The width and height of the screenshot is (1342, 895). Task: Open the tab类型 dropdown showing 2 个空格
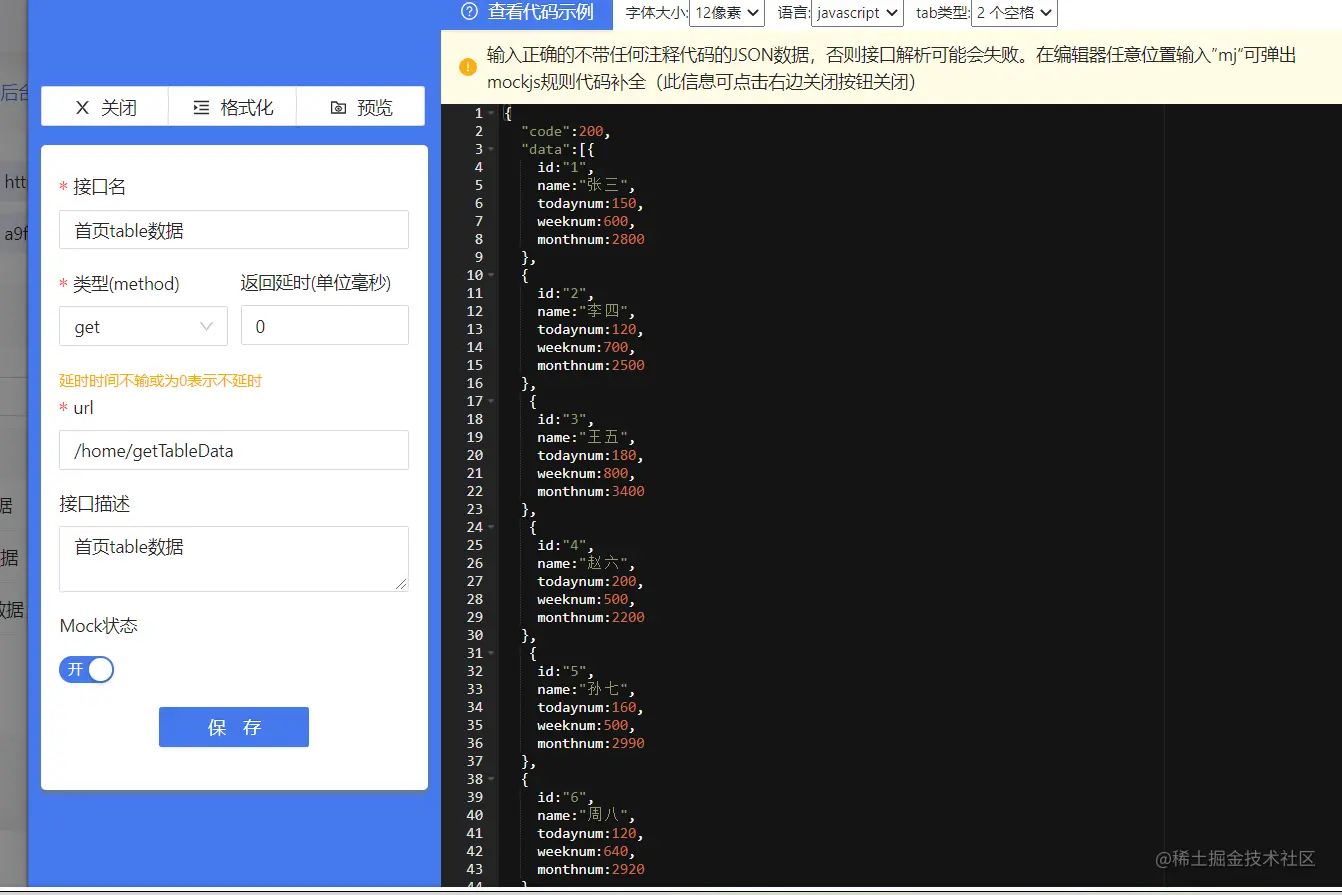click(1014, 13)
